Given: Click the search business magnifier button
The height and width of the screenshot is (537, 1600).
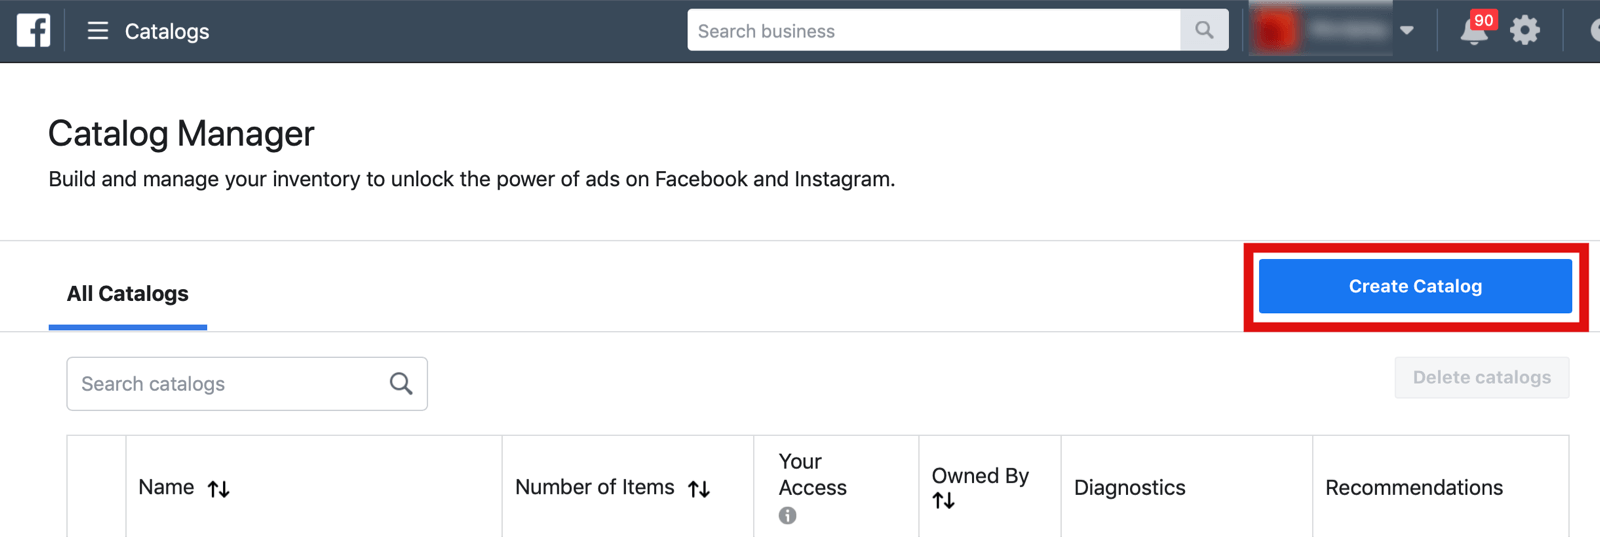Looking at the screenshot, I should click(1204, 30).
